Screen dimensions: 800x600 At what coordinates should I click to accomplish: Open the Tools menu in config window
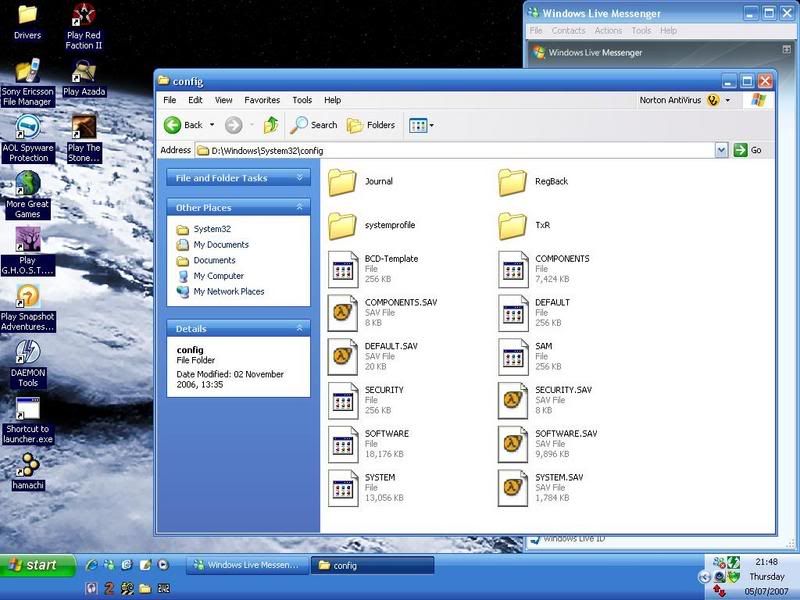(x=302, y=100)
